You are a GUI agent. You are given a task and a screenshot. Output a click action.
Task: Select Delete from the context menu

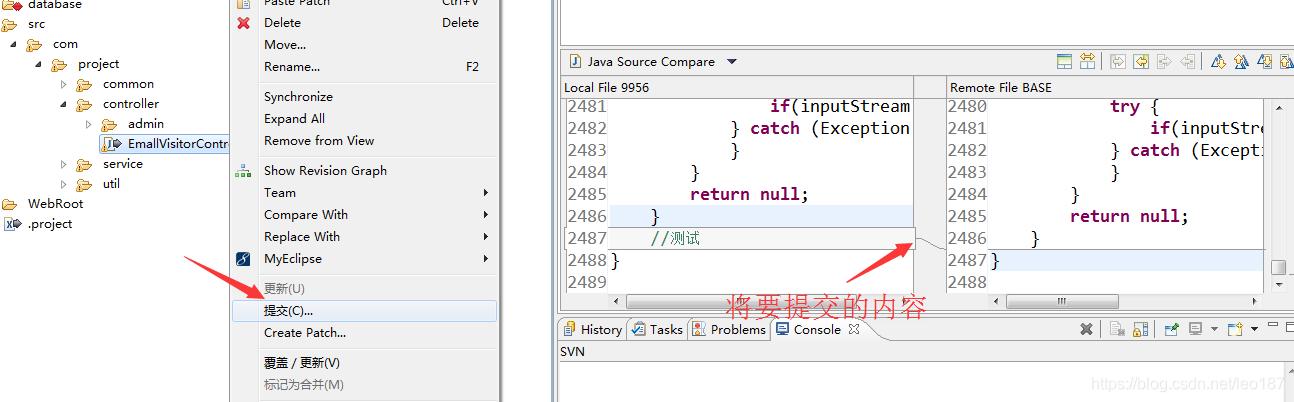(x=364, y=23)
